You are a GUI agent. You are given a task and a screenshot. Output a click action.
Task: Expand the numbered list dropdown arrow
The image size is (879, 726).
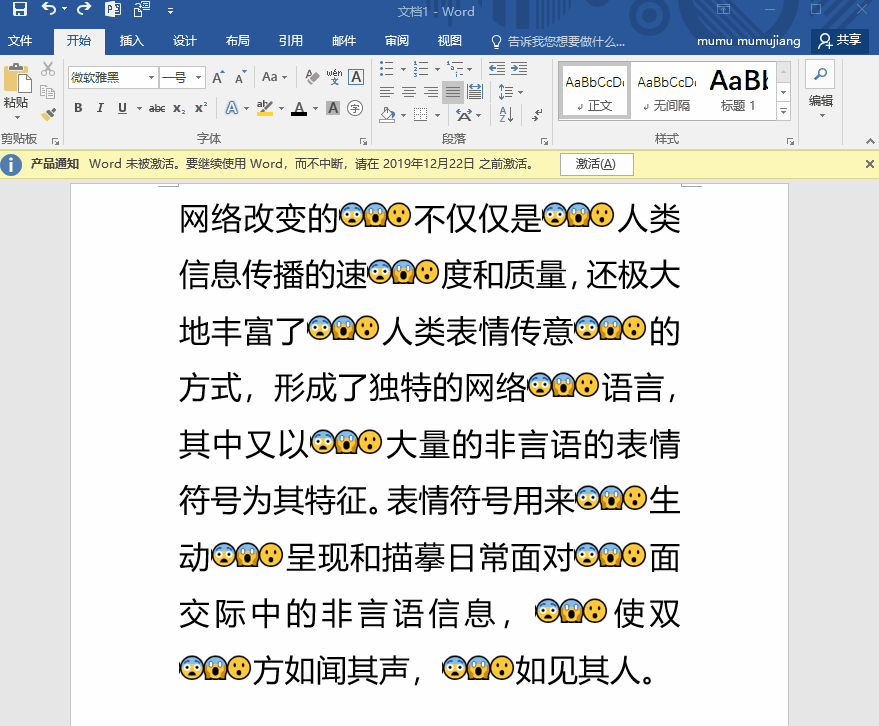(437, 70)
